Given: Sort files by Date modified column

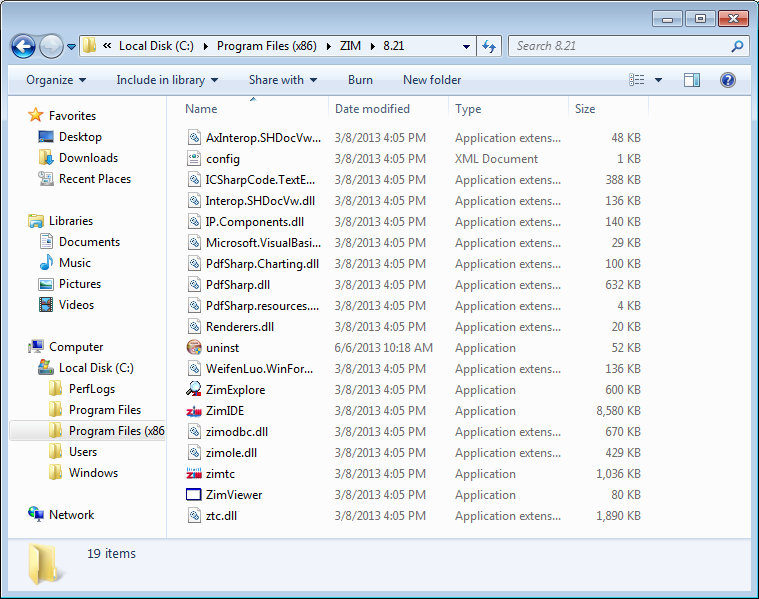Looking at the screenshot, I should click(x=372, y=109).
